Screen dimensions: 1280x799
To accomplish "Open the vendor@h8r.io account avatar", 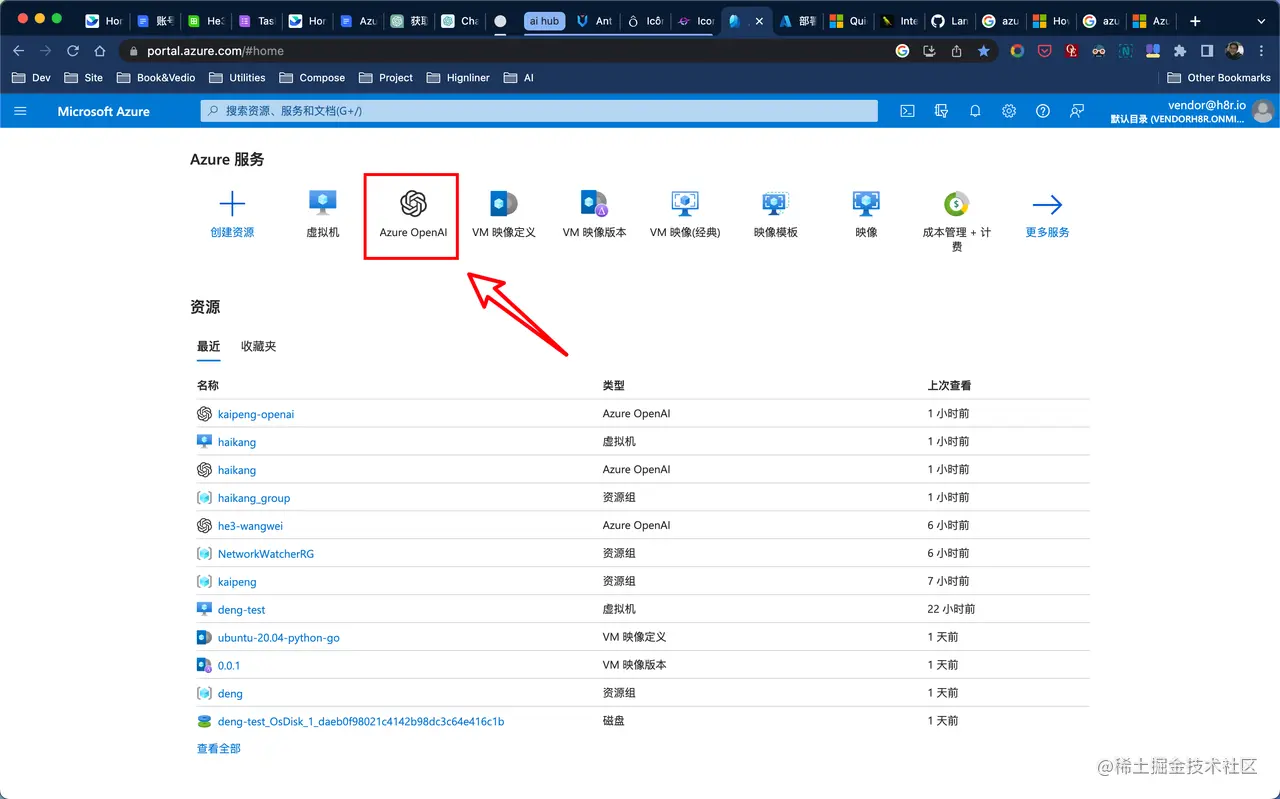I will (1263, 111).
